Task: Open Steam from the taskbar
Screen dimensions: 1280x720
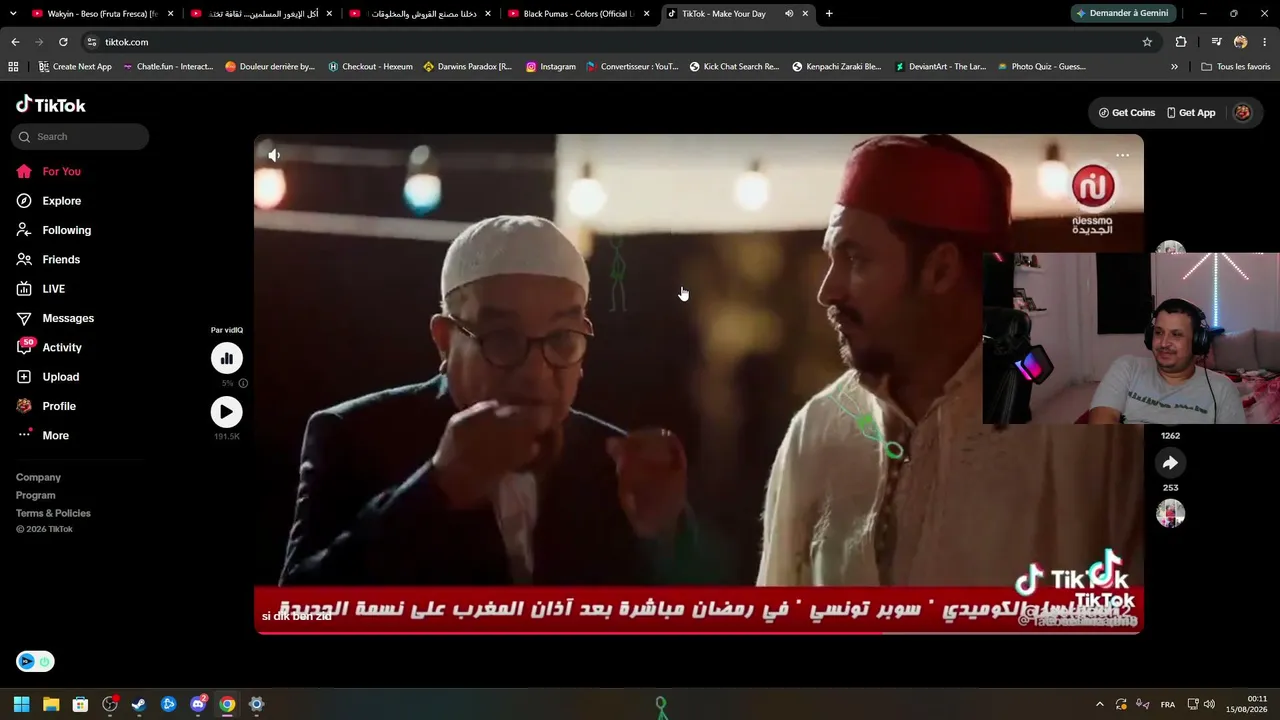Action: [139, 704]
